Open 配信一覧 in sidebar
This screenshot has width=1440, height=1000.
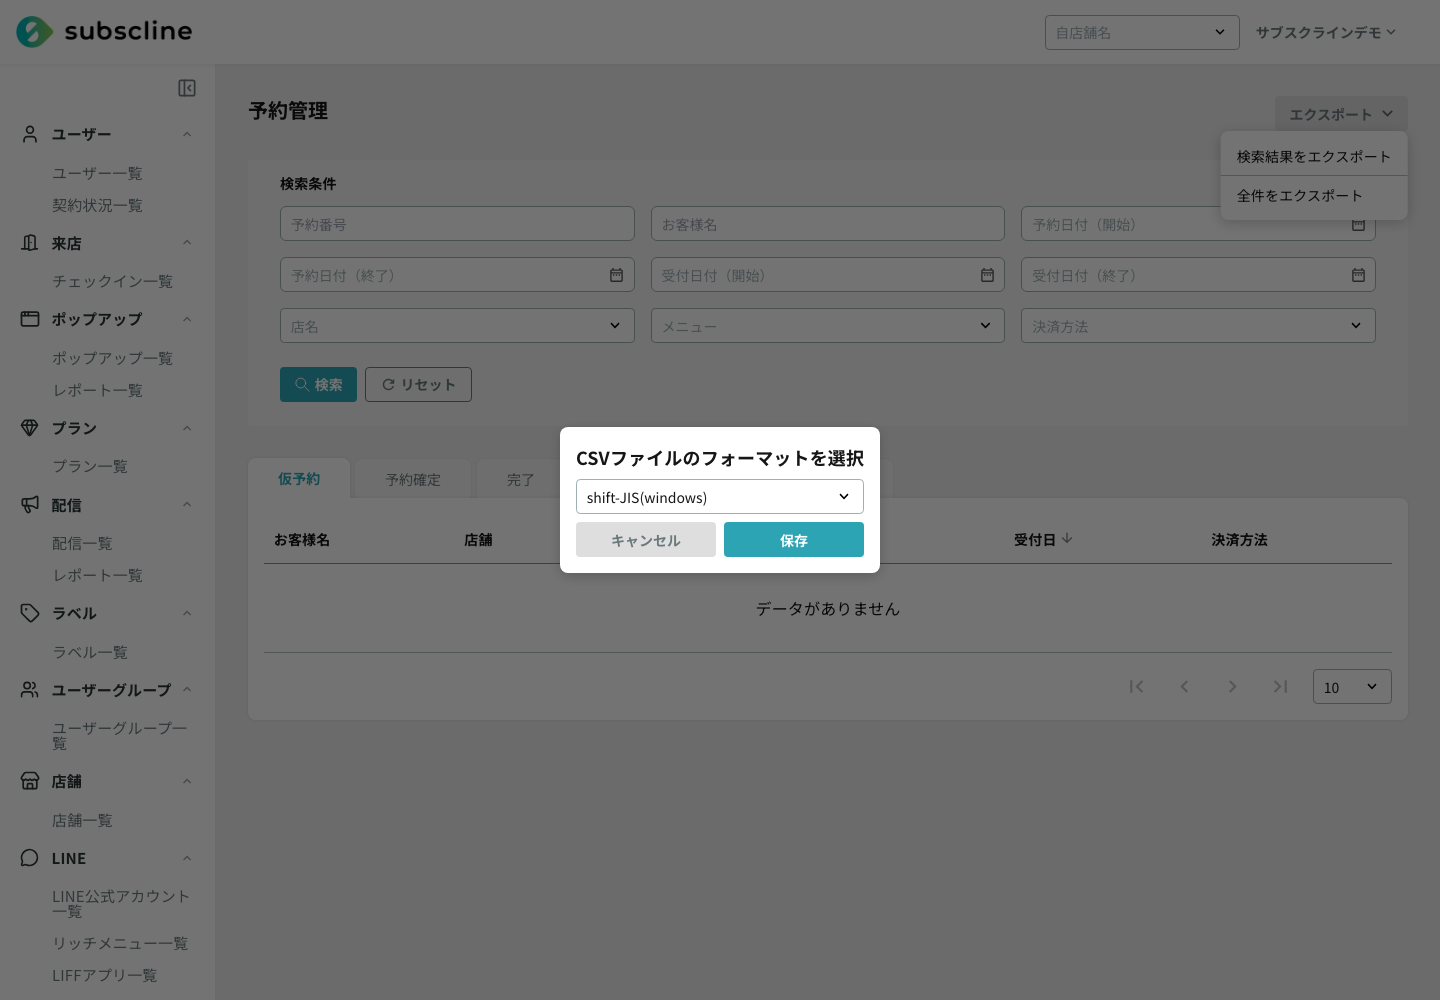82,543
